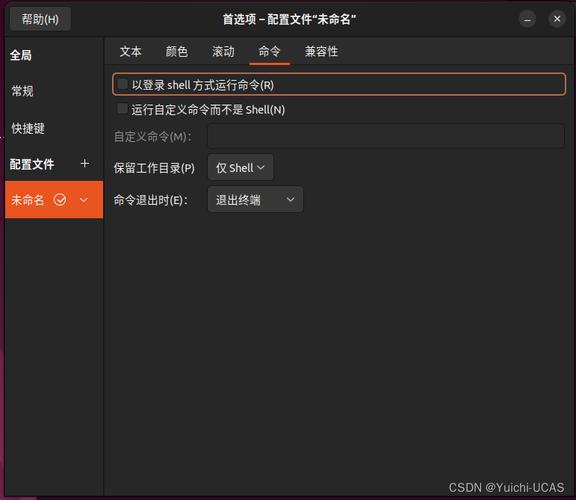Minimize the preferences window
This screenshot has width=576, height=500.
527,19
